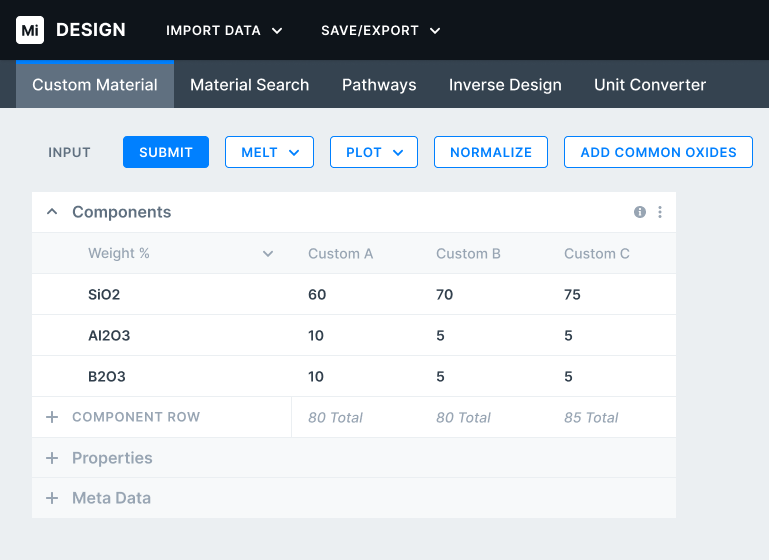Collapse the Components section chevron

[x=52, y=212]
